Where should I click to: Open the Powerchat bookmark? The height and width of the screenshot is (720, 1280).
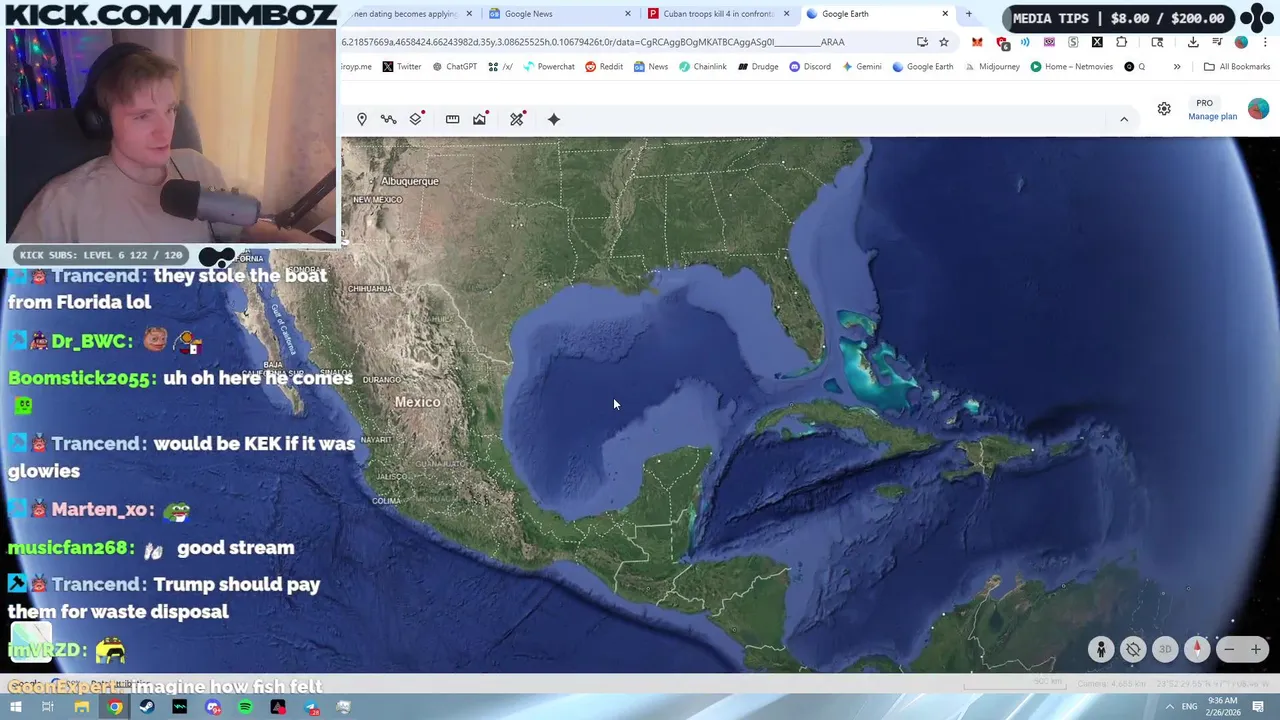(x=549, y=67)
